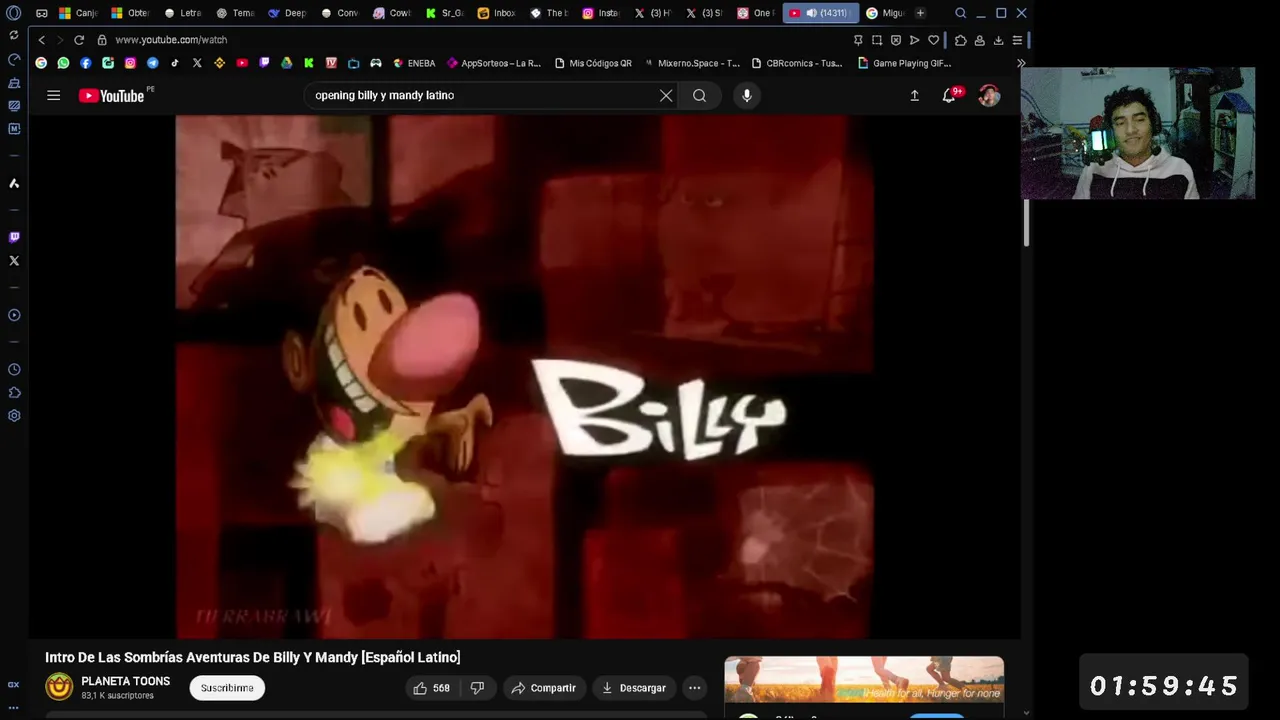Open the sidebar three-dot more menu at bottom
The image size is (1280, 720).
pos(14,707)
